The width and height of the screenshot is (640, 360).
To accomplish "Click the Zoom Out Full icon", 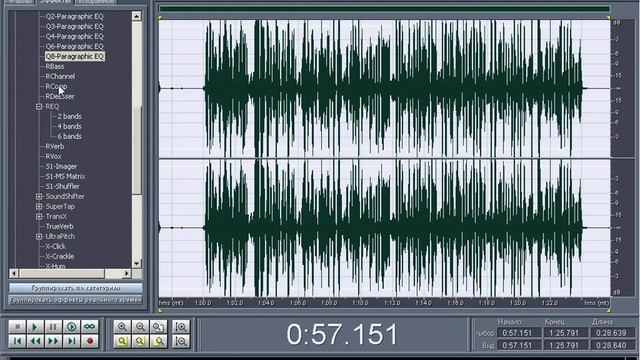I will click(158, 327).
